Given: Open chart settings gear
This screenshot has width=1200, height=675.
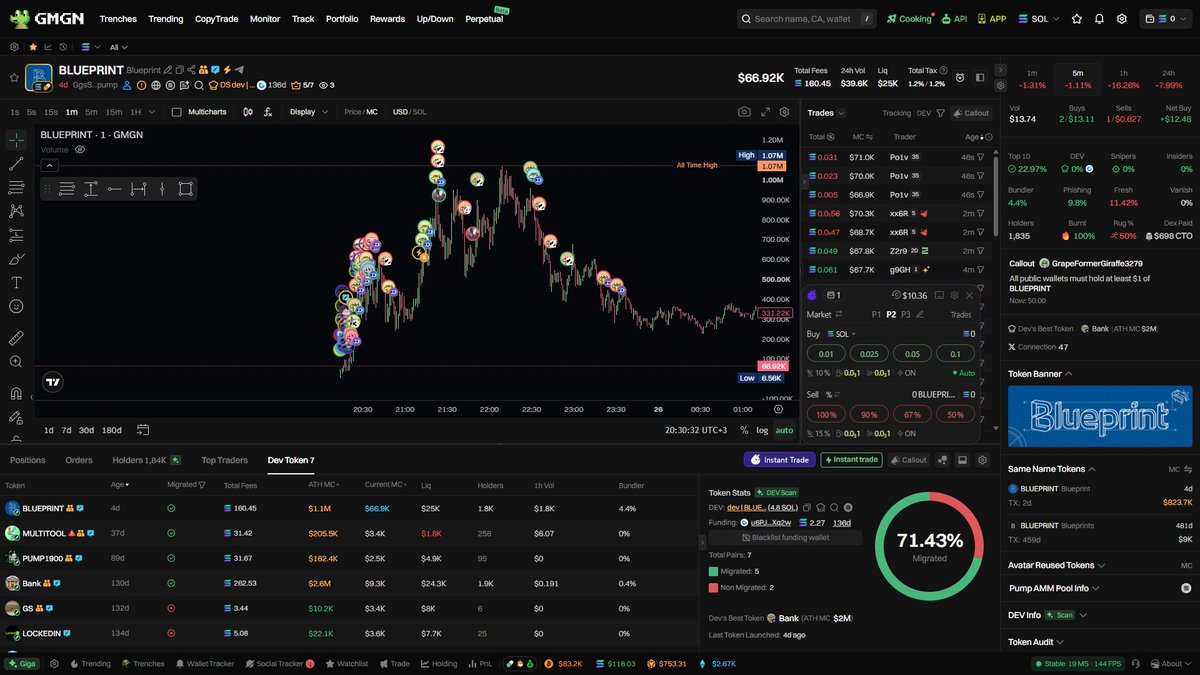Looking at the screenshot, I should pyautogui.click(x=785, y=112).
